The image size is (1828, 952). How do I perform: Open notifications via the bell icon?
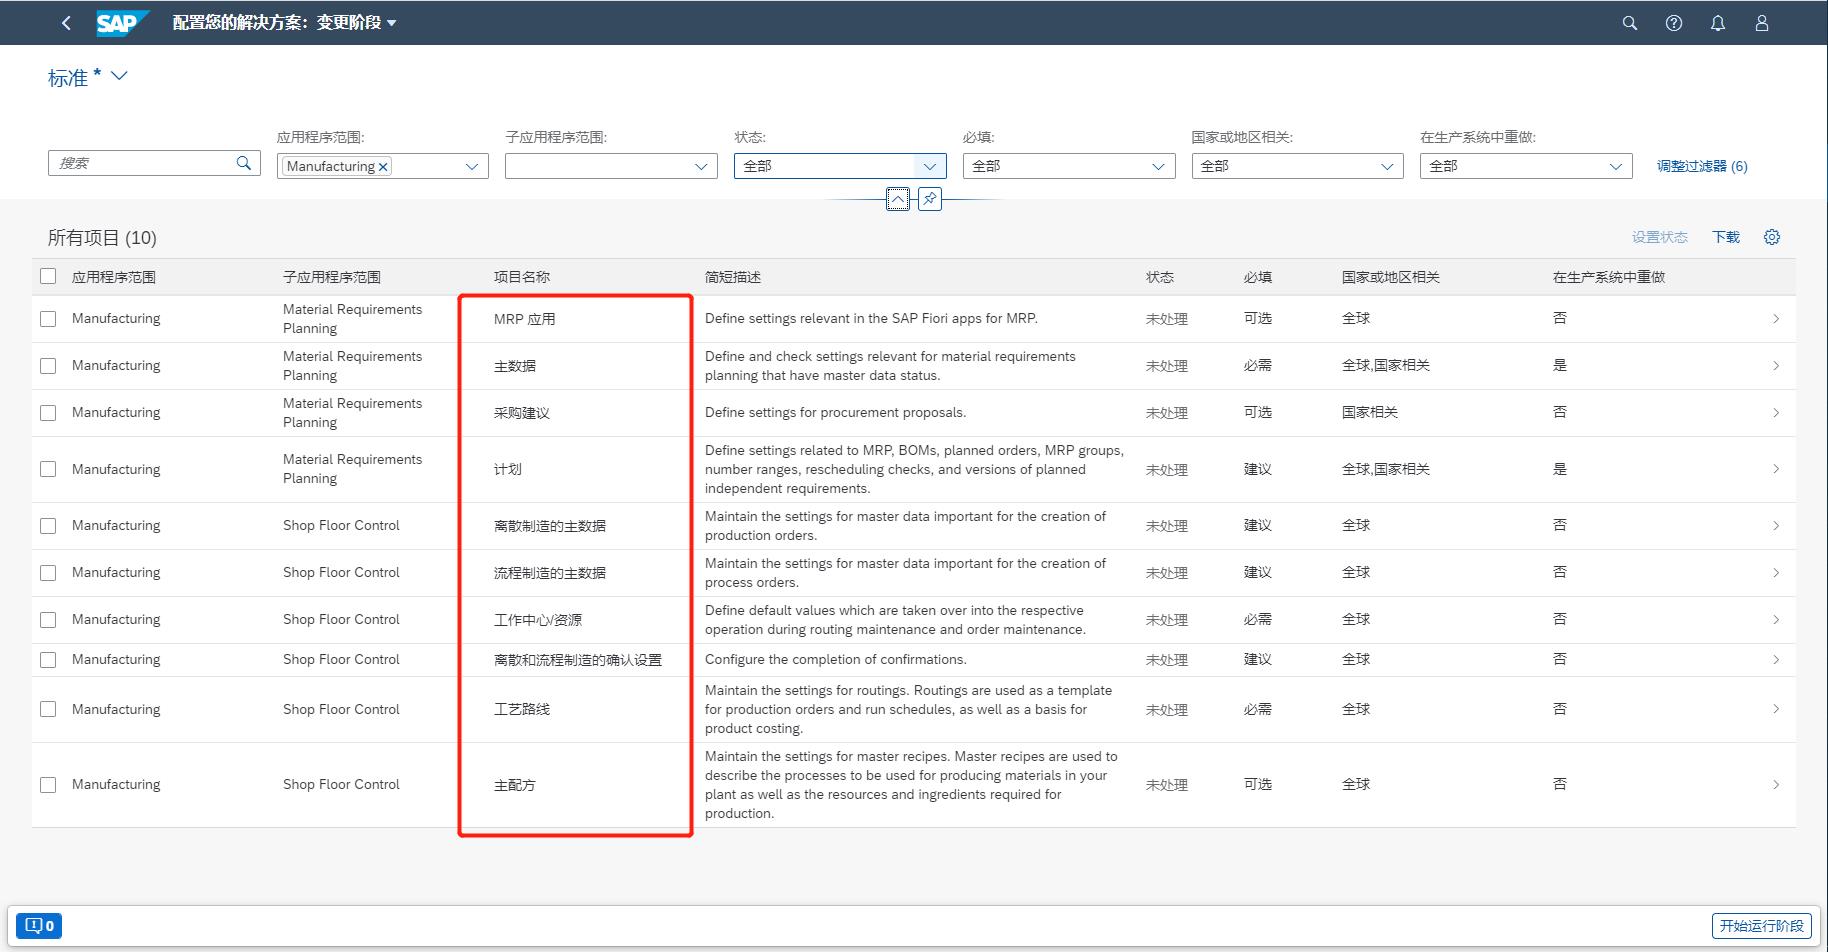(x=1718, y=22)
